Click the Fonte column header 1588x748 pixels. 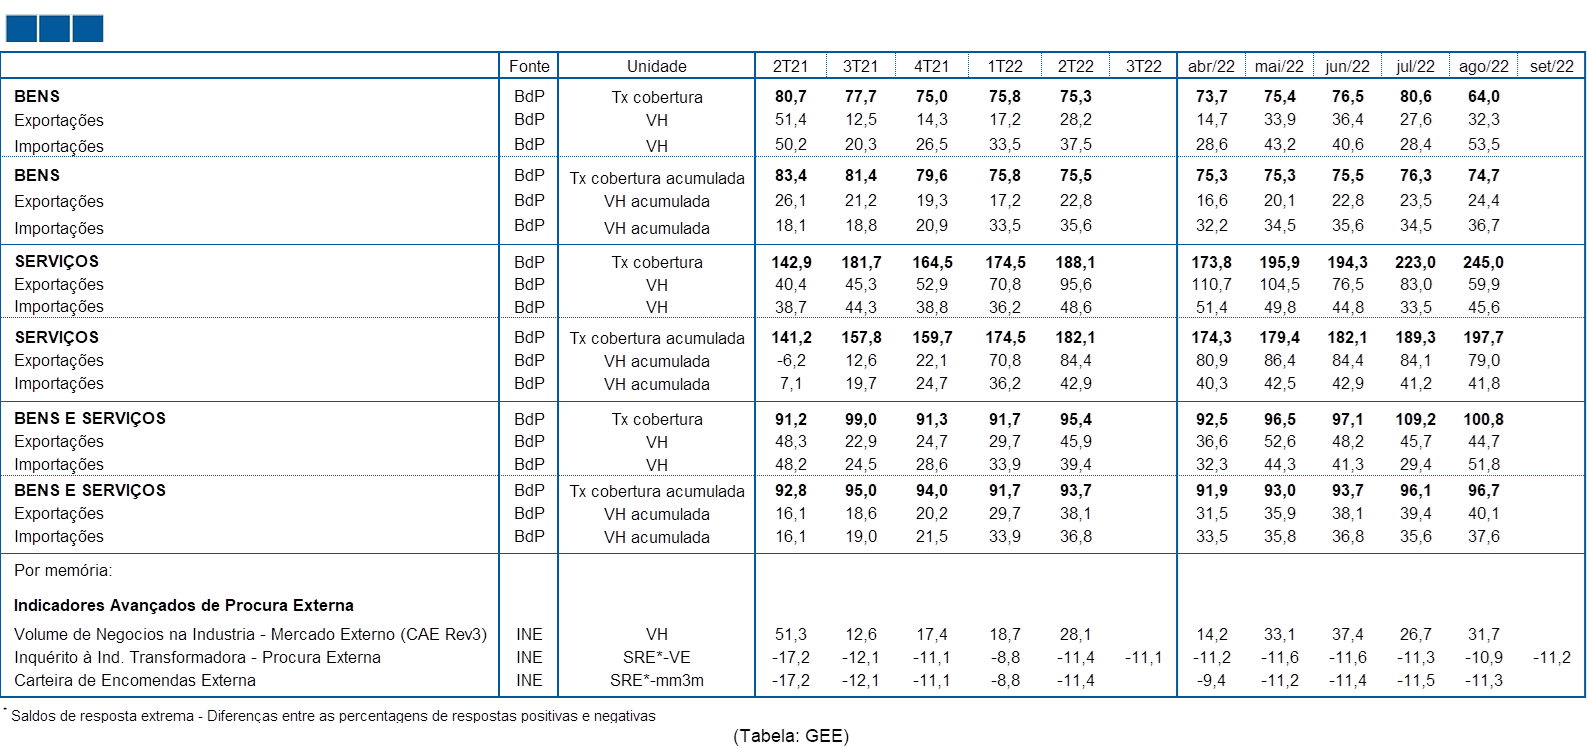(x=529, y=66)
